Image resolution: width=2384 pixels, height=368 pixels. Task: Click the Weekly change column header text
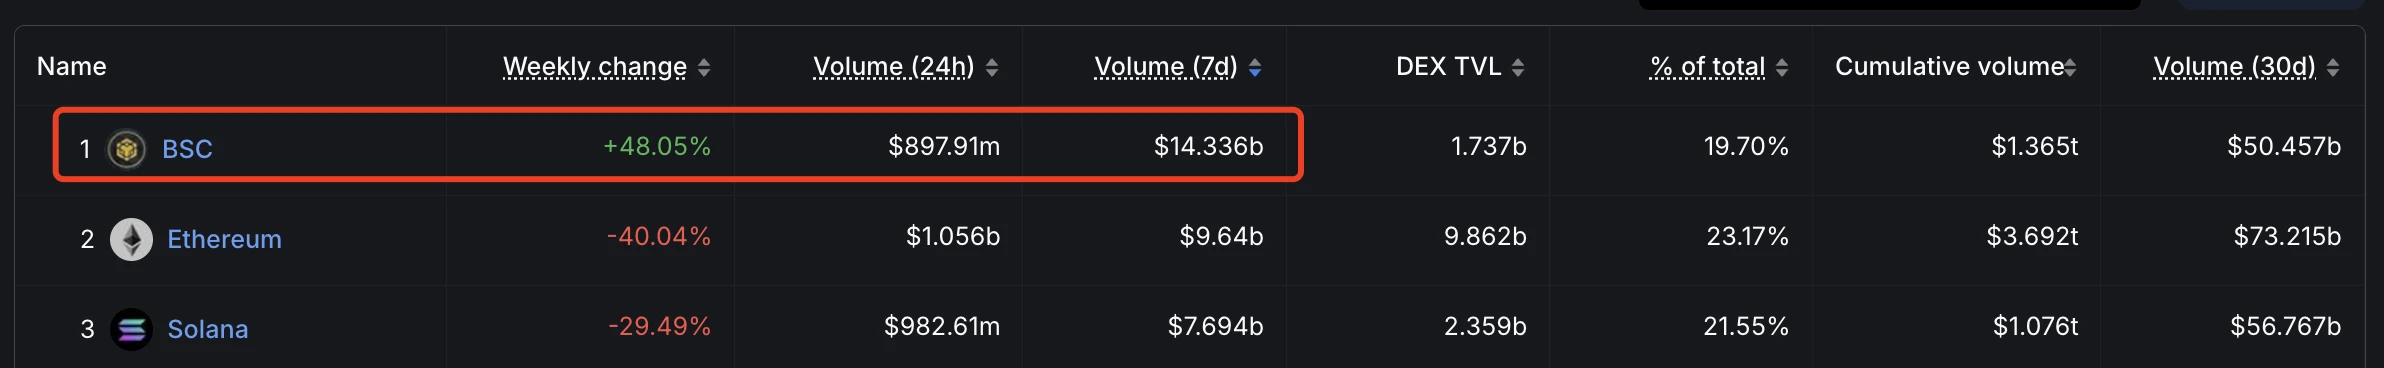click(595, 66)
